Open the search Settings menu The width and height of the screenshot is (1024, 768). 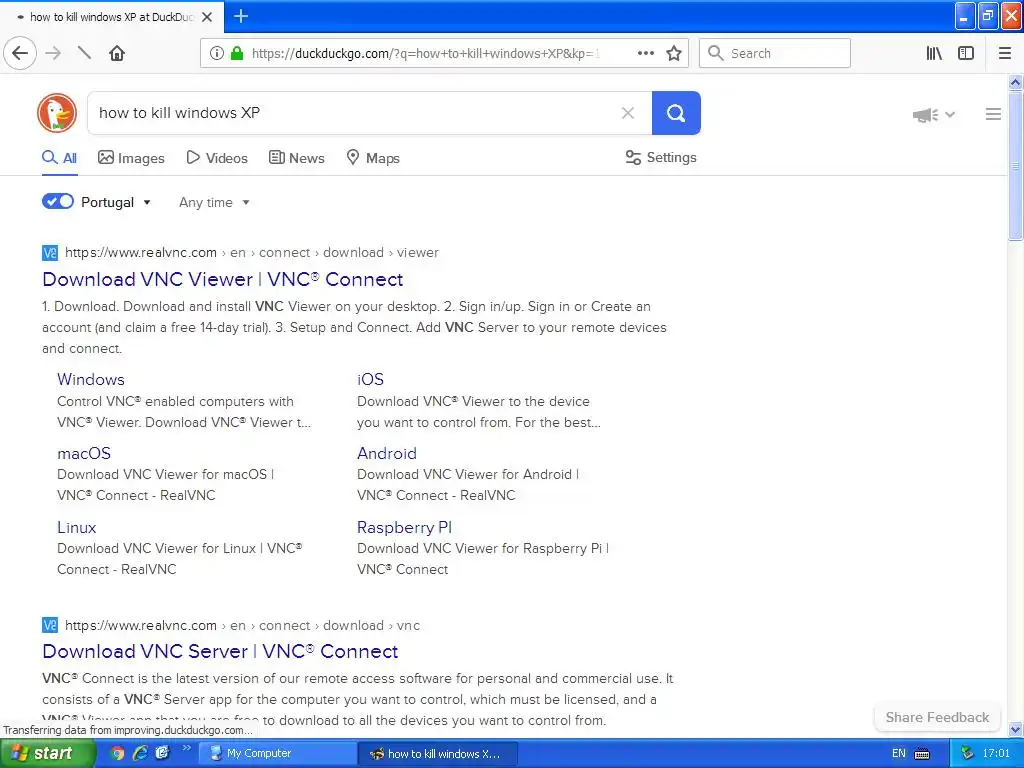(661, 157)
